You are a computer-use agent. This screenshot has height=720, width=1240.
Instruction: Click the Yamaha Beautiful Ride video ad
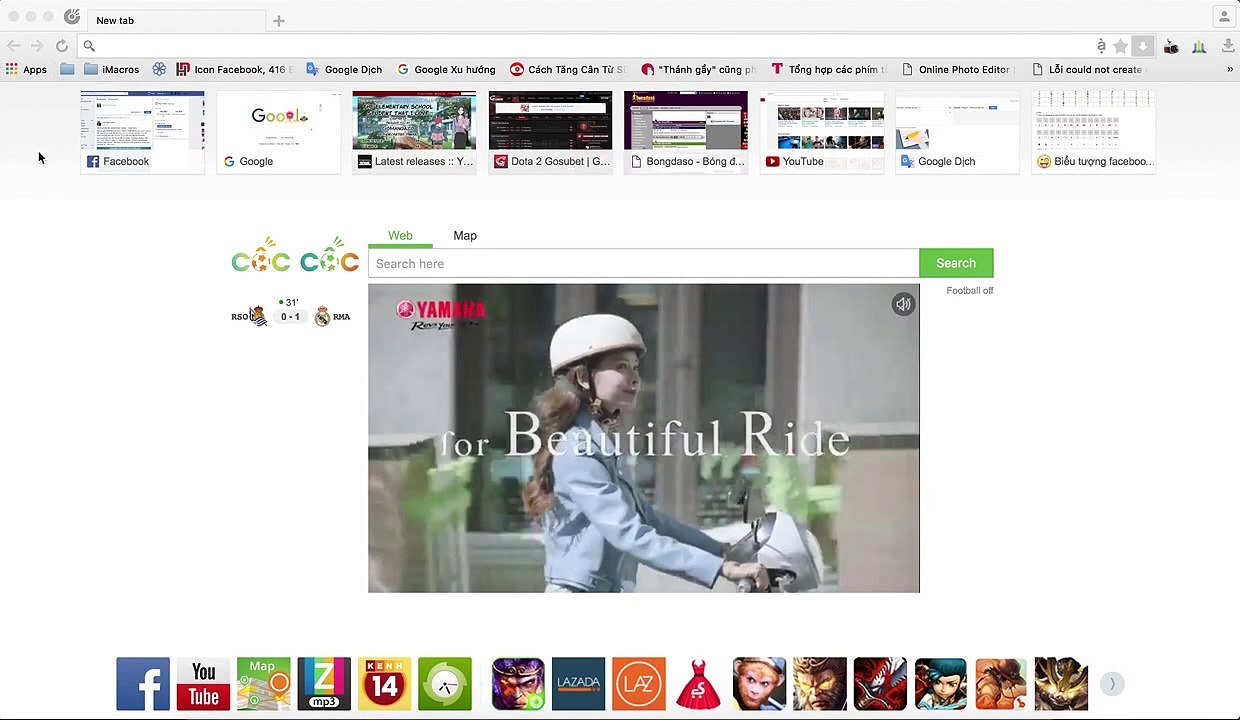(643, 438)
